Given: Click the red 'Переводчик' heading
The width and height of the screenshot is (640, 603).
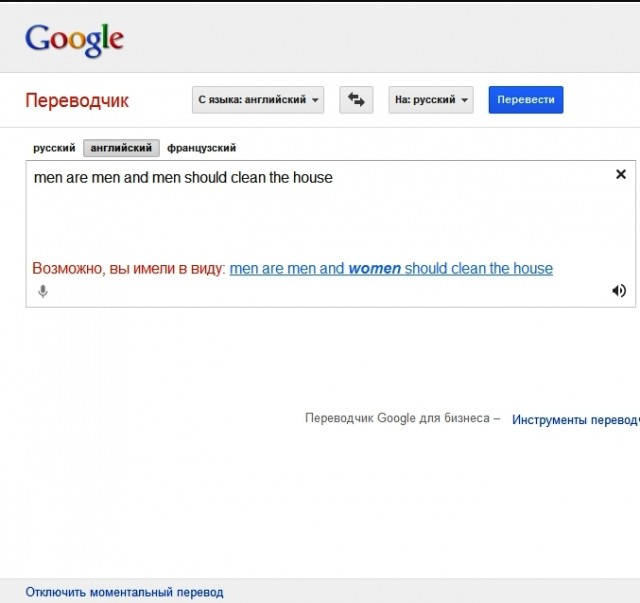Looking at the screenshot, I should tap(77, 101).
